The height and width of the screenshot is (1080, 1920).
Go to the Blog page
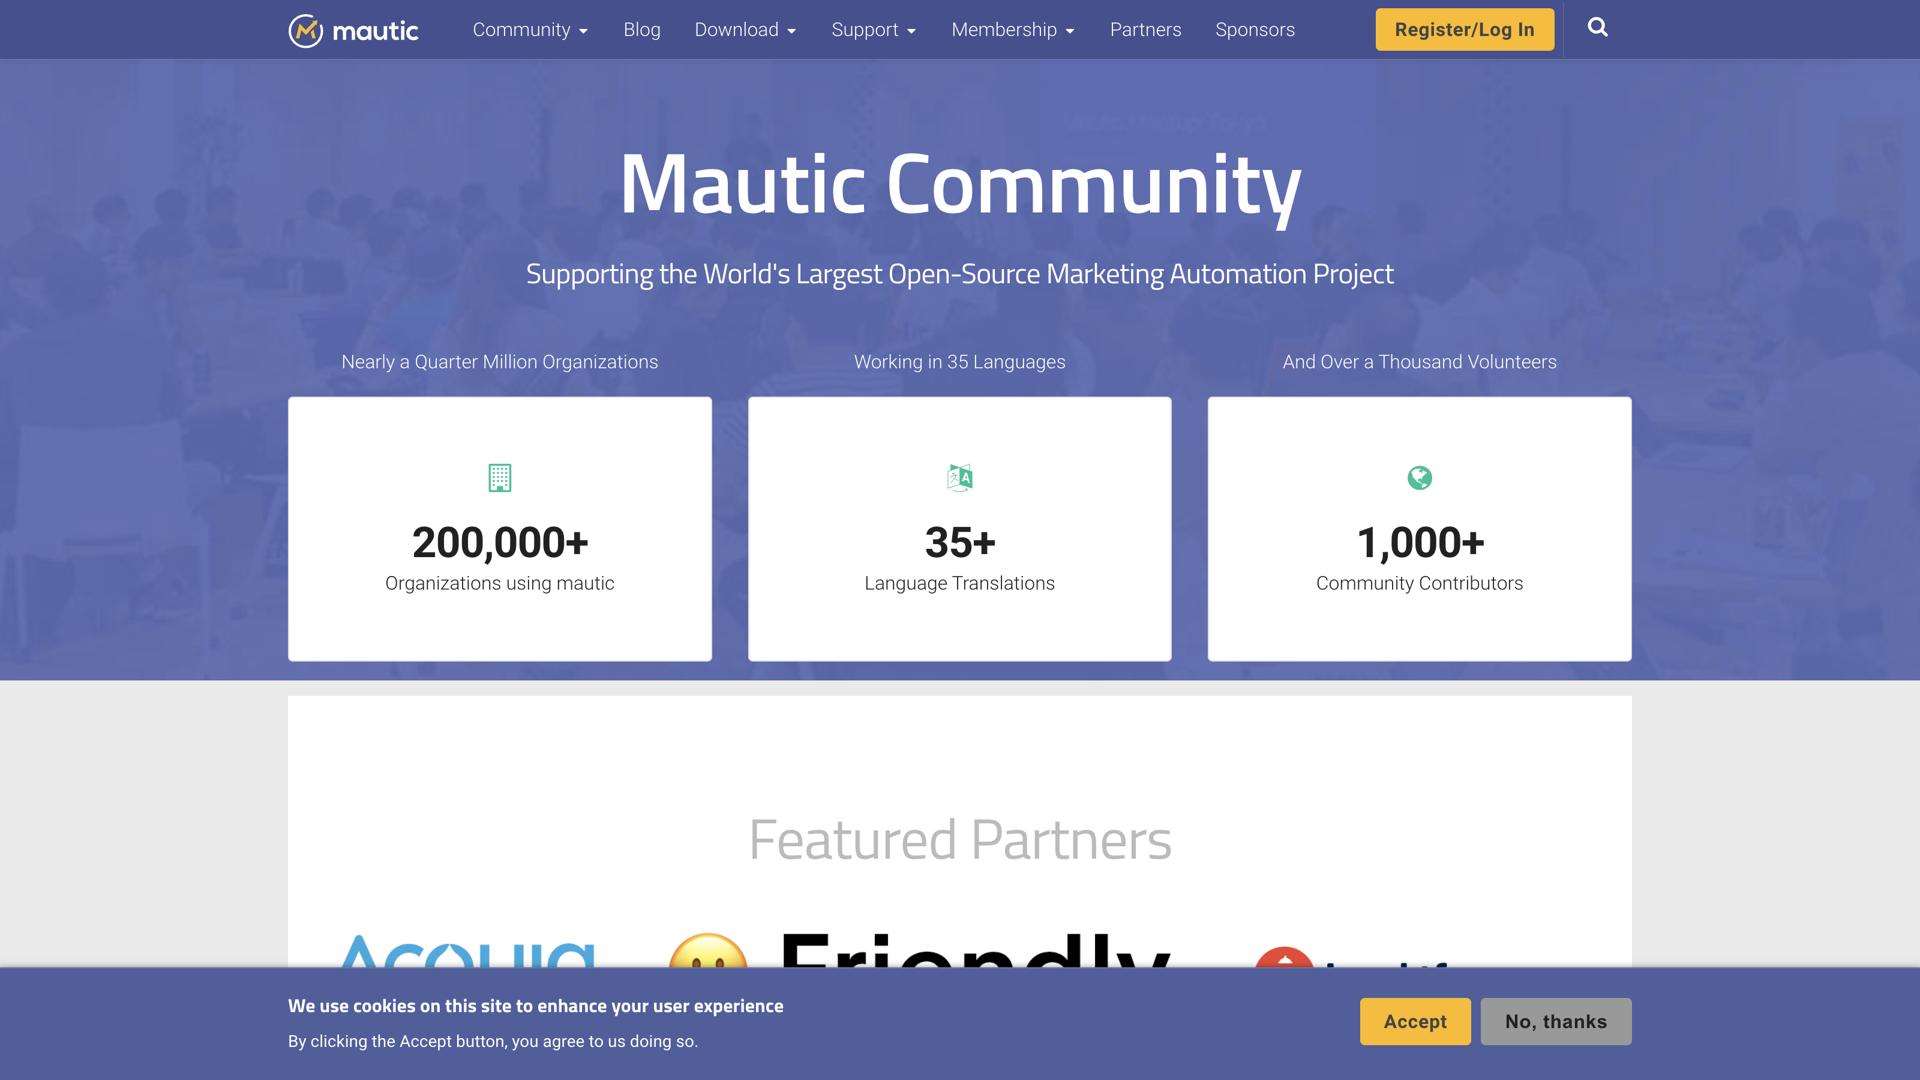(641, 29)
